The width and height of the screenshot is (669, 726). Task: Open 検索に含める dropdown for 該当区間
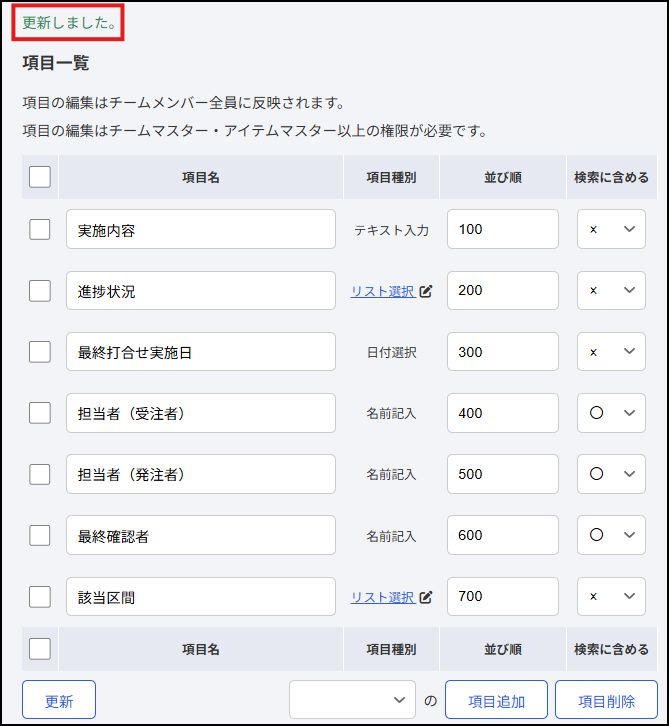pos(611,596)
